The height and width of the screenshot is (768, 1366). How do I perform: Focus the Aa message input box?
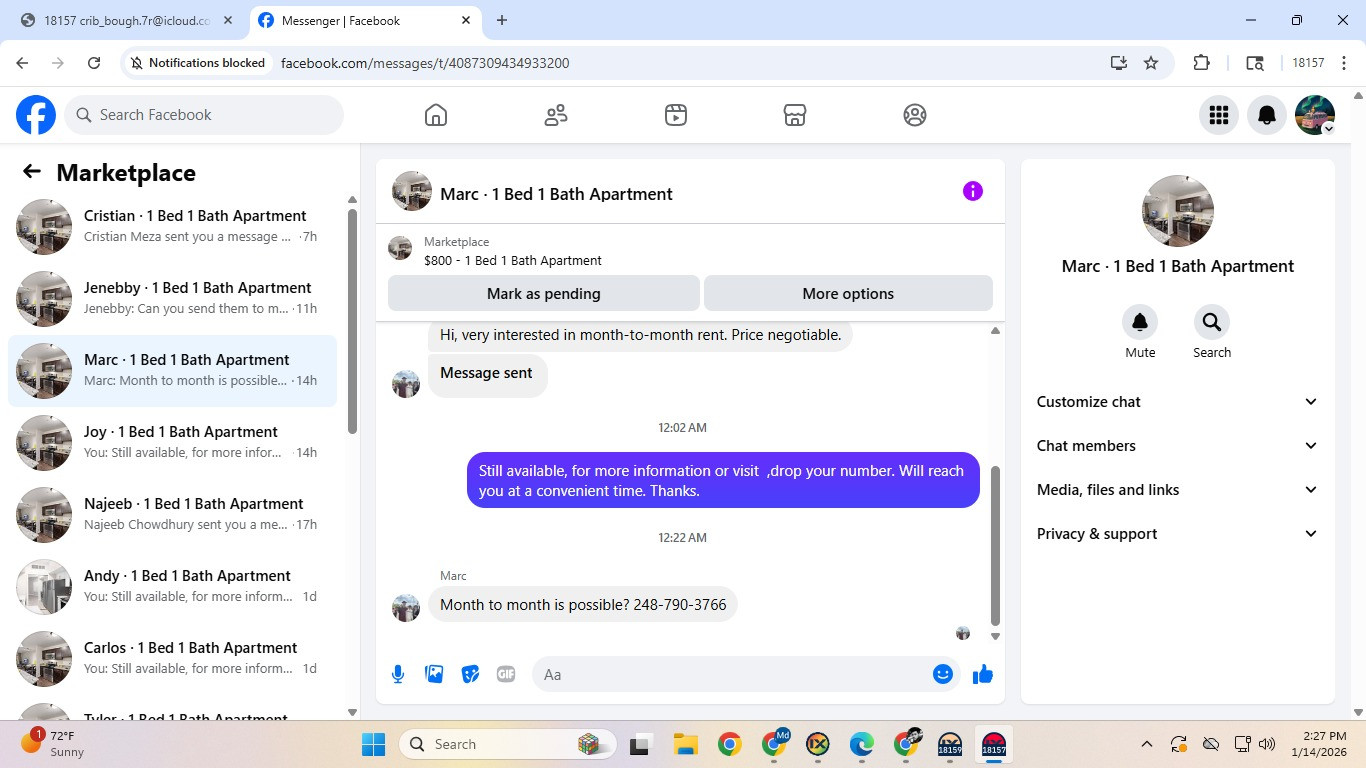[x=746, y=674]
